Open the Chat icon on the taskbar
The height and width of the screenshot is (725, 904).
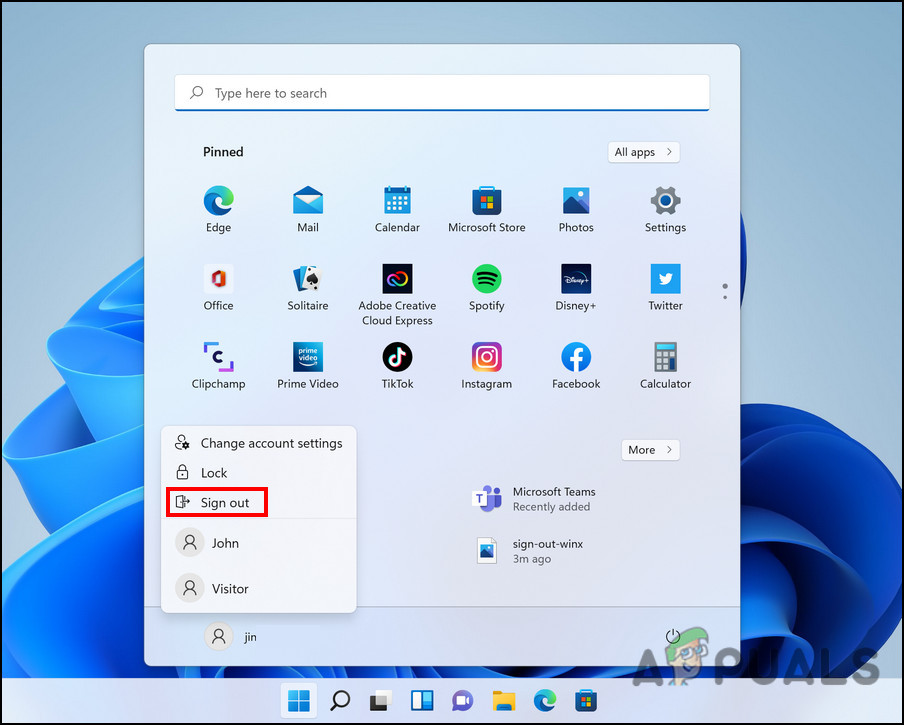coord(462,701)
